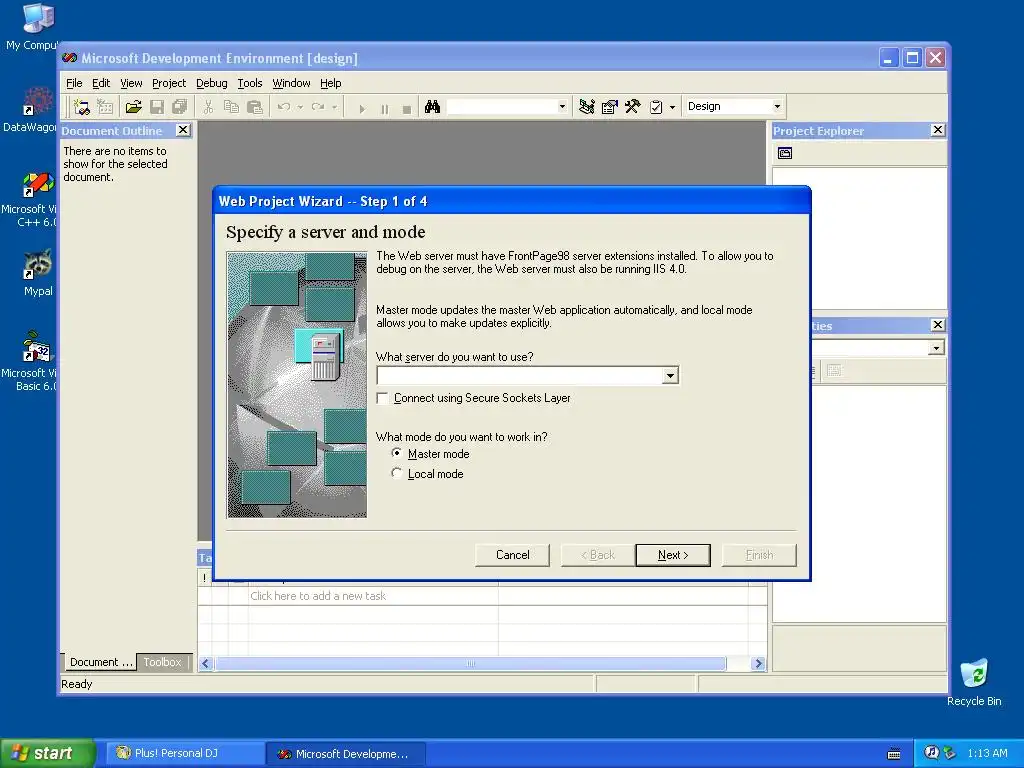Expand the Find combo box dropdown arrow
Screen dimensions: 1024x768
click(562, 106)
